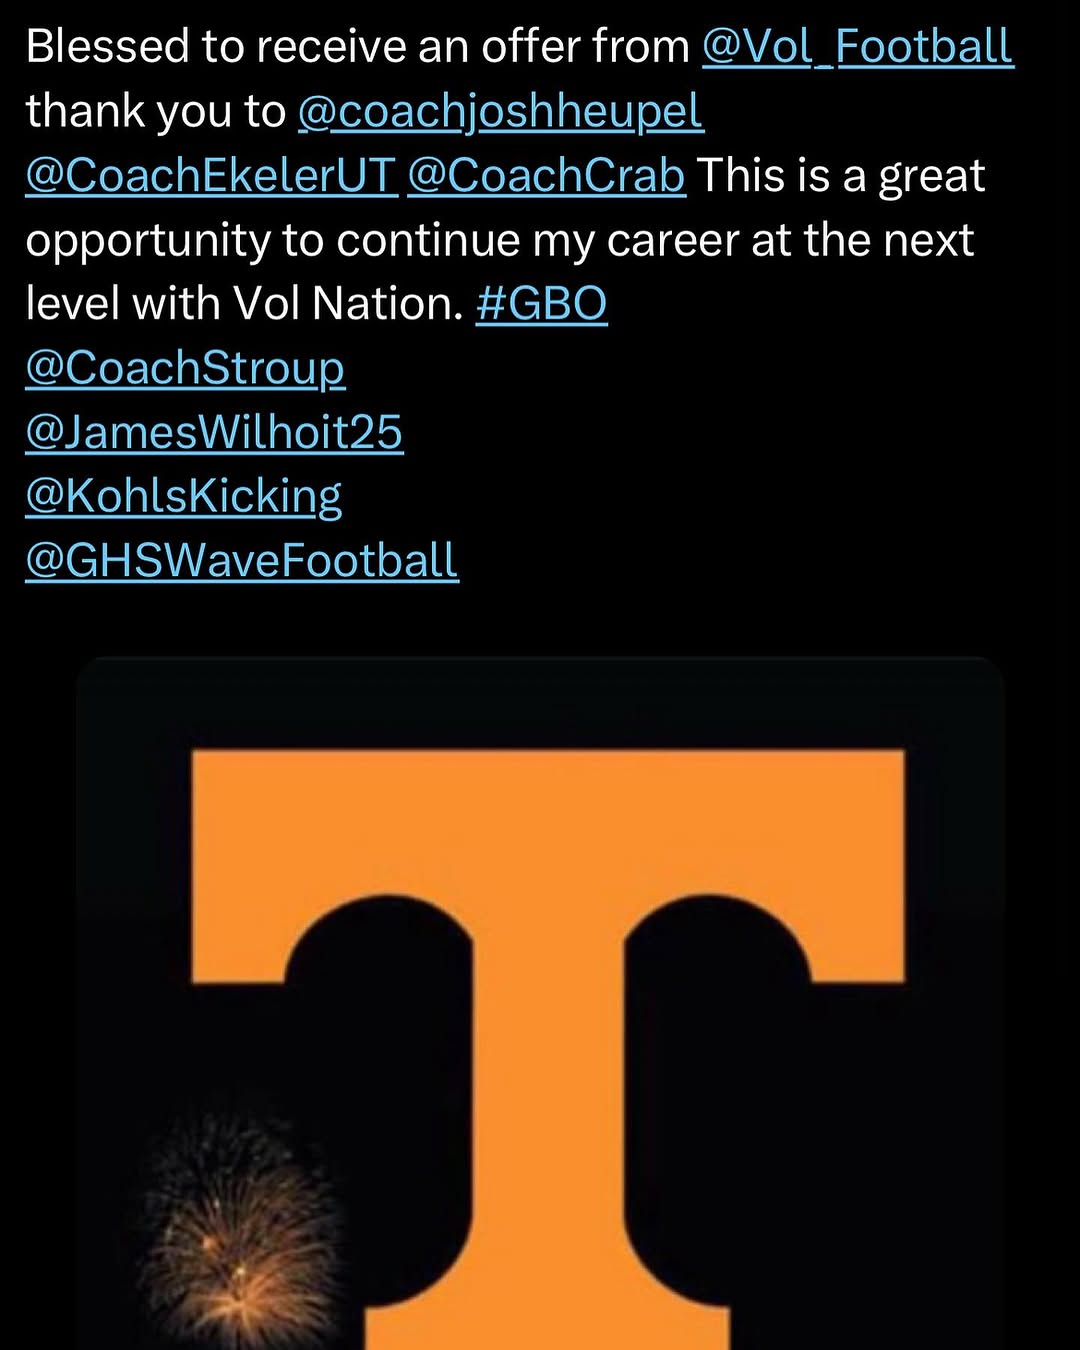Screen dimensions: 1080x1350
Task: Go to the @CoachCrab profile
Action: click(x=546, y=176)
